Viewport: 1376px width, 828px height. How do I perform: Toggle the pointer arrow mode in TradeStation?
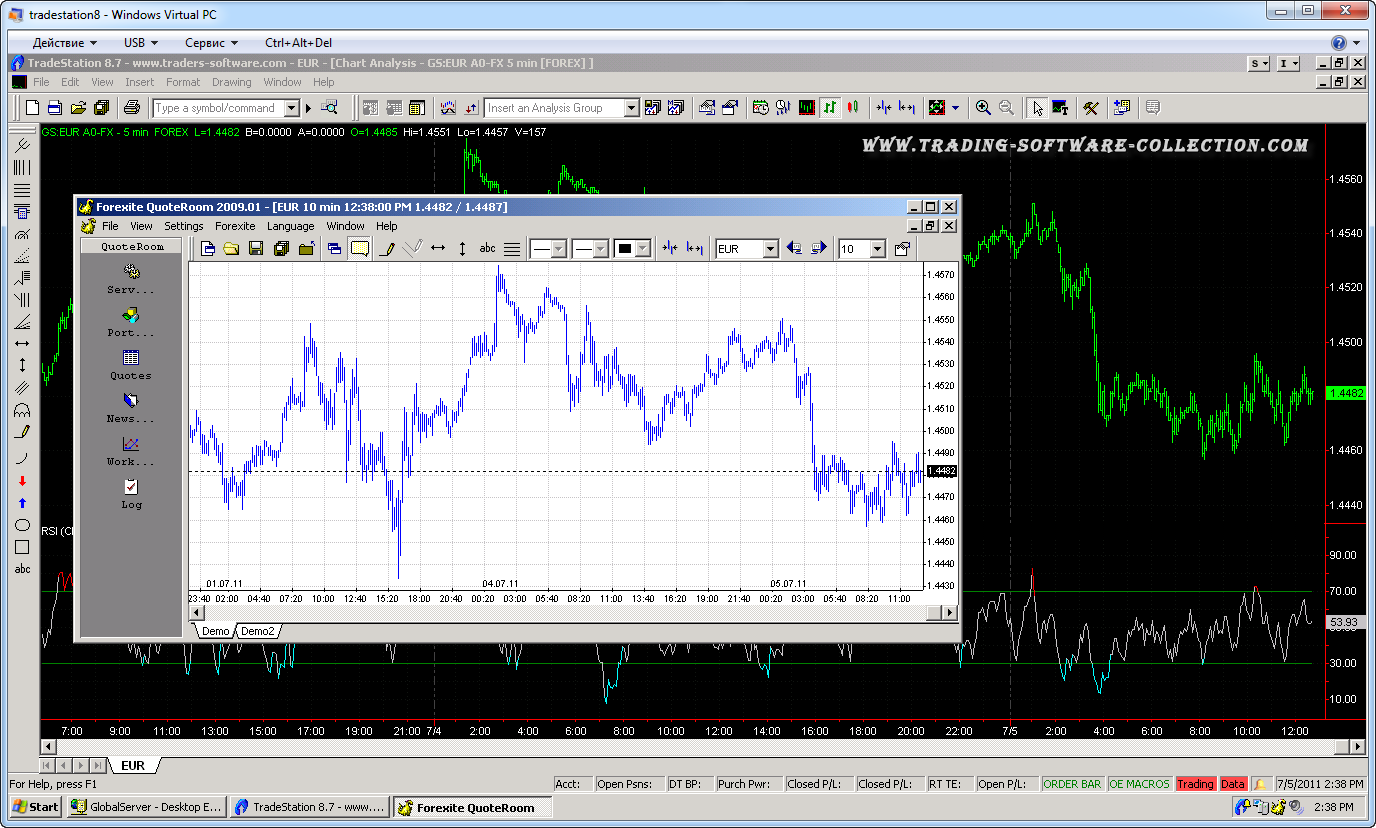[1038, 108]
